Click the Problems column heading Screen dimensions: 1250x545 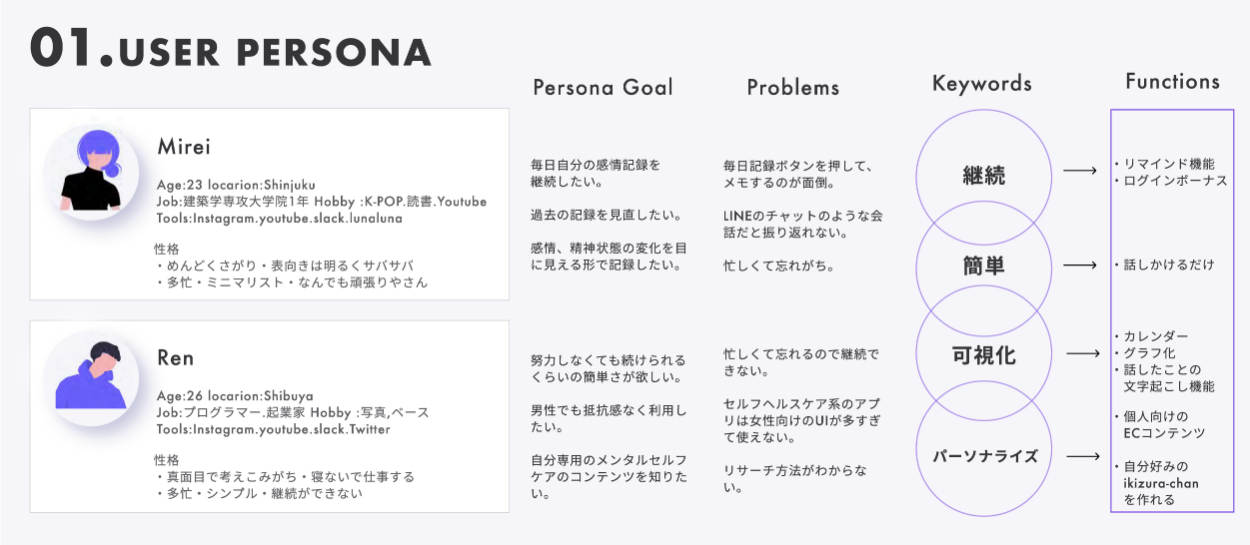(x=793, y=88)
